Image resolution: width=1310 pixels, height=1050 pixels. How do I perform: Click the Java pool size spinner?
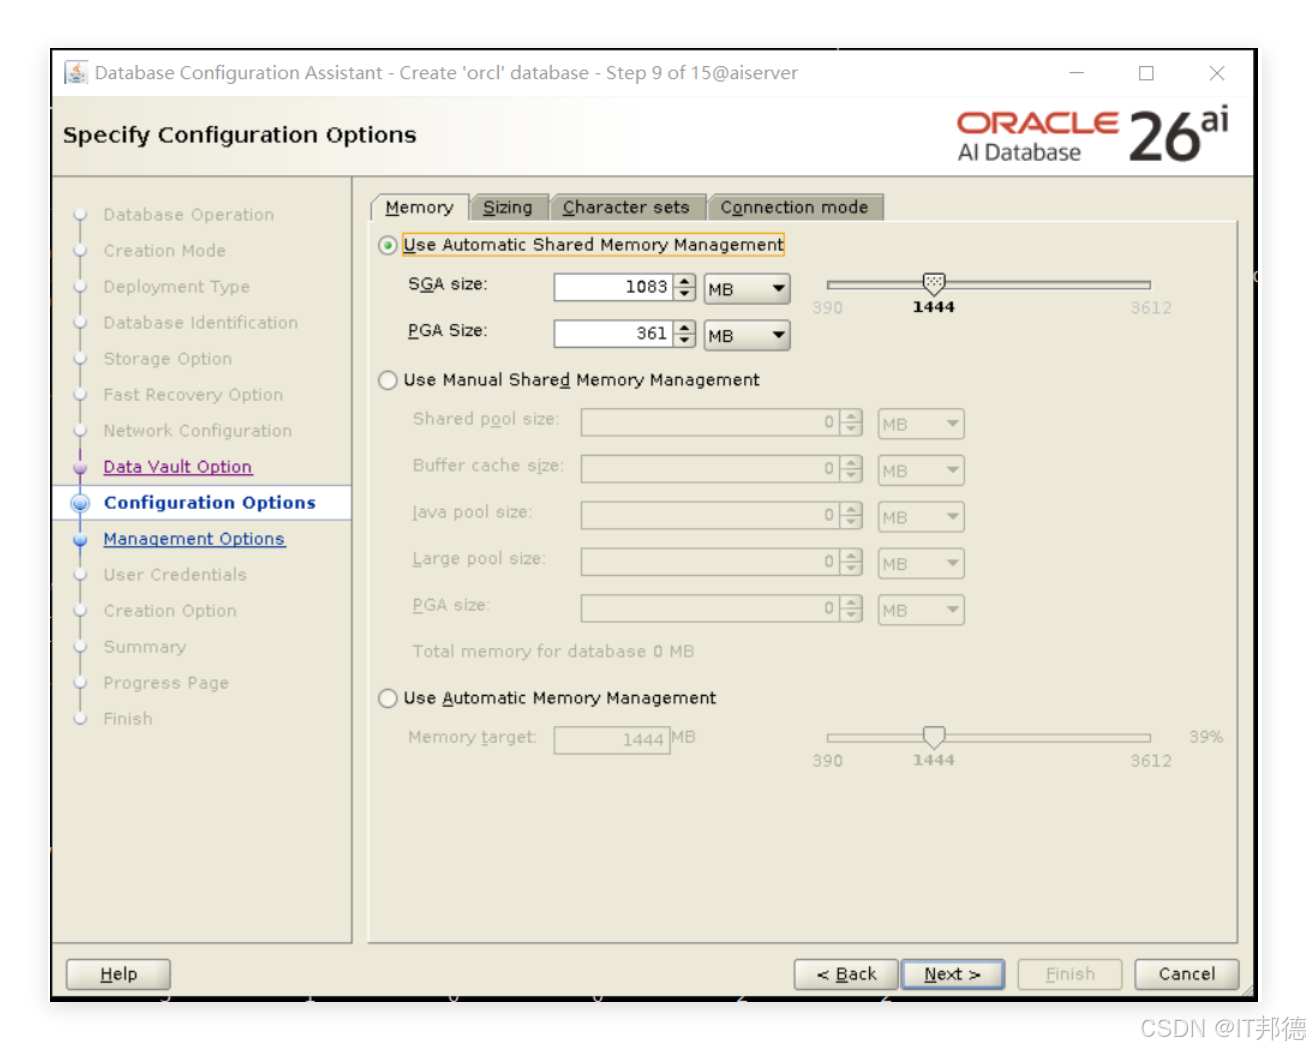851,515
